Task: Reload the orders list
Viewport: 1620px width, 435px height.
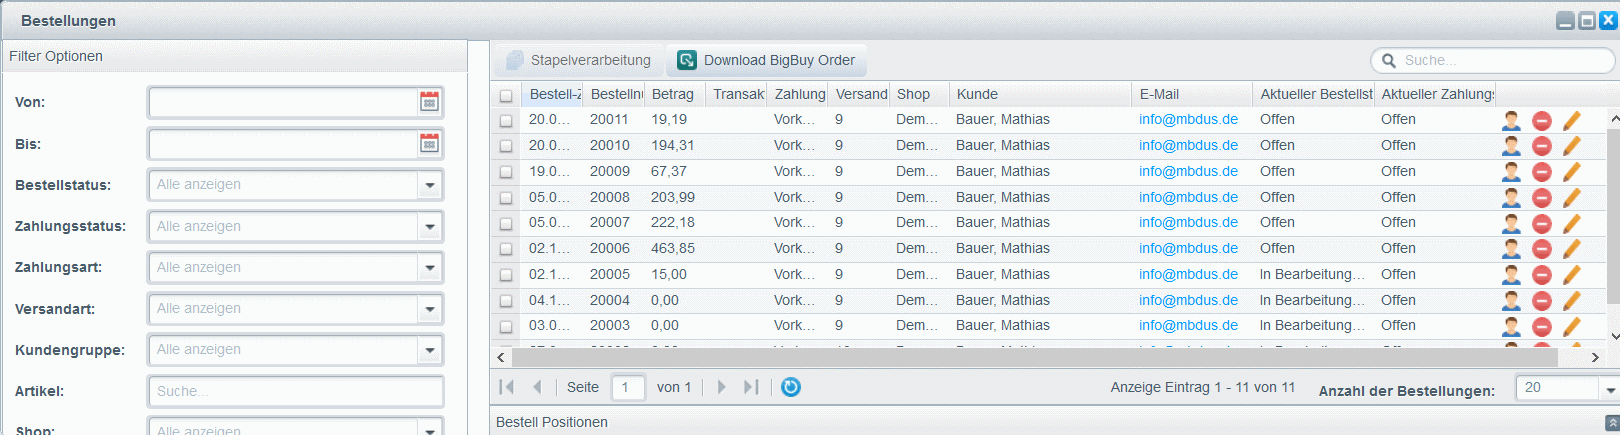Action: (791, 387)
